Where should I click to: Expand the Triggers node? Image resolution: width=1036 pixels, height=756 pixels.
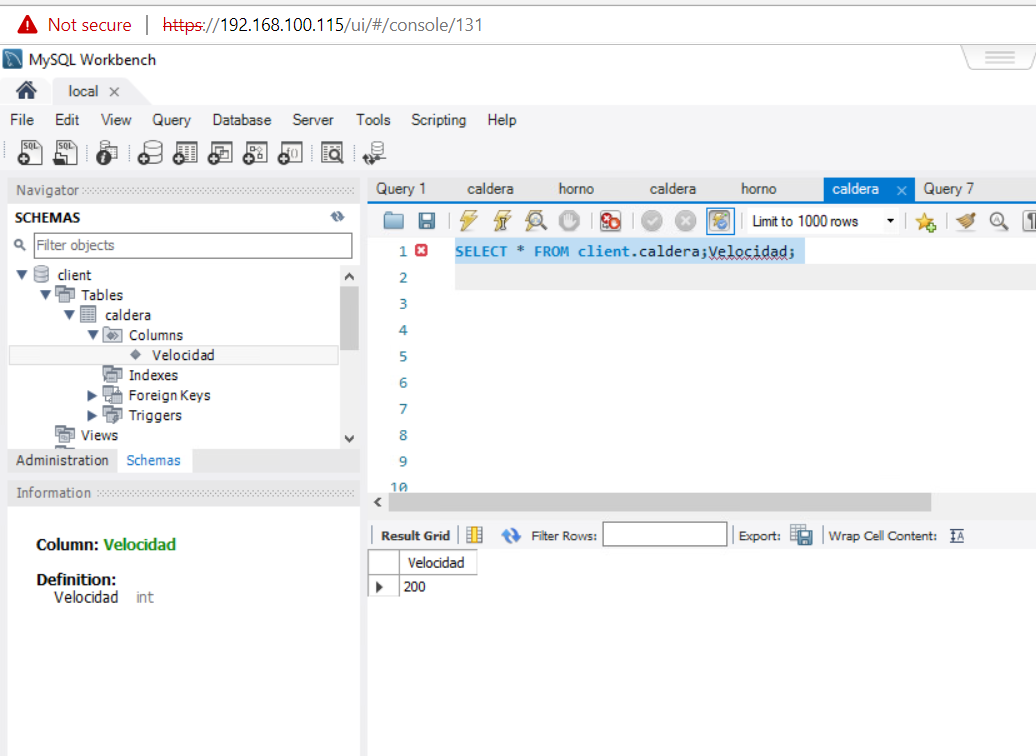(92, 415)
